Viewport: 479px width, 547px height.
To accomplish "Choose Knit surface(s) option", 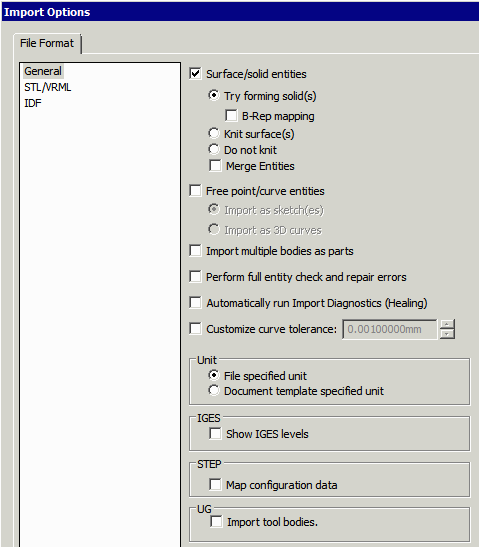I will coord(214,133).
